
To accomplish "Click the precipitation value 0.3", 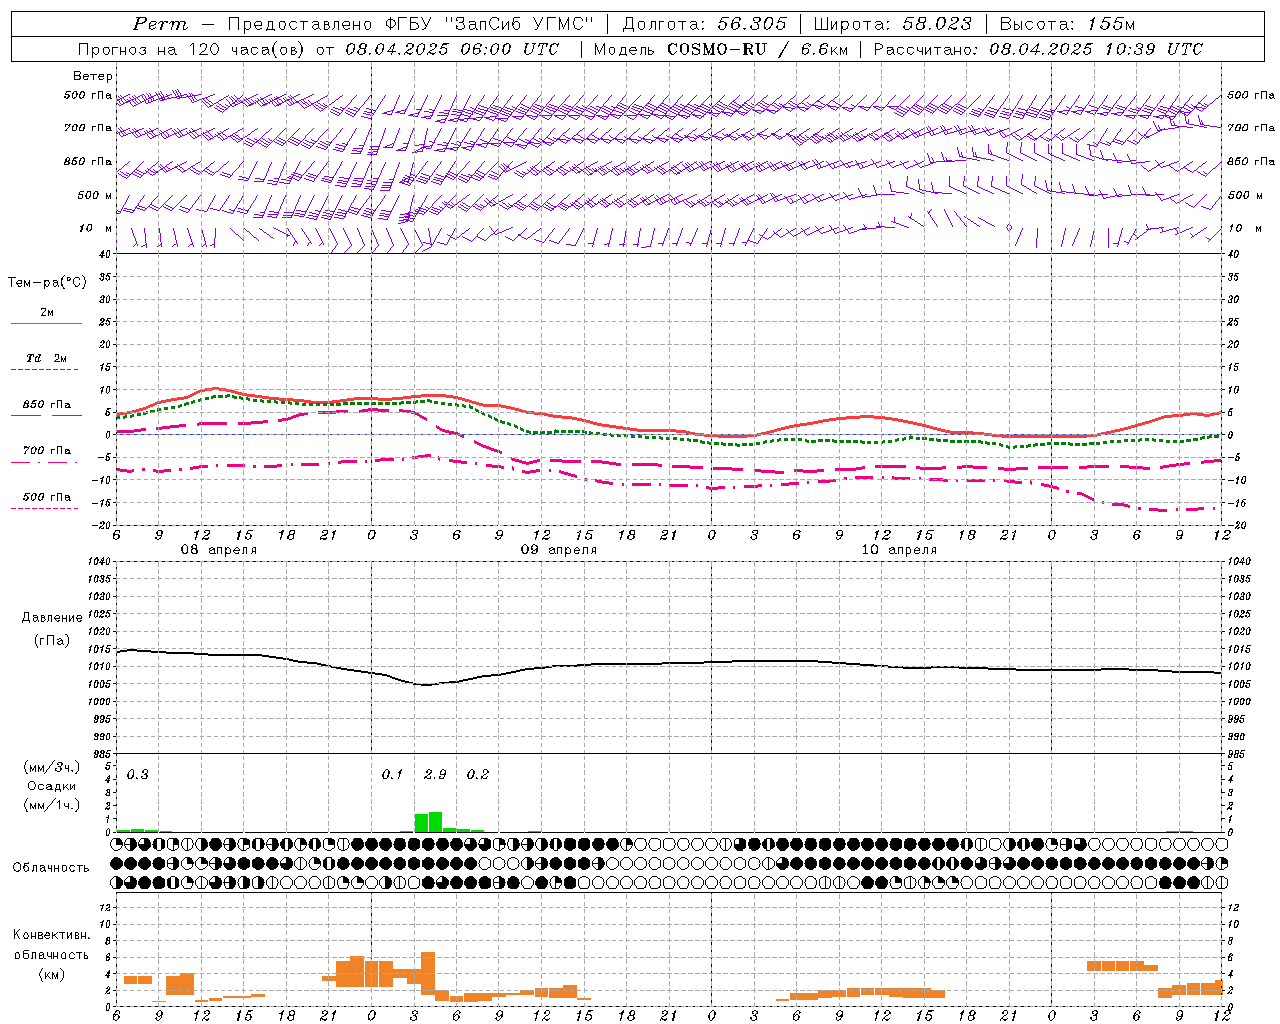I will 137,774.
